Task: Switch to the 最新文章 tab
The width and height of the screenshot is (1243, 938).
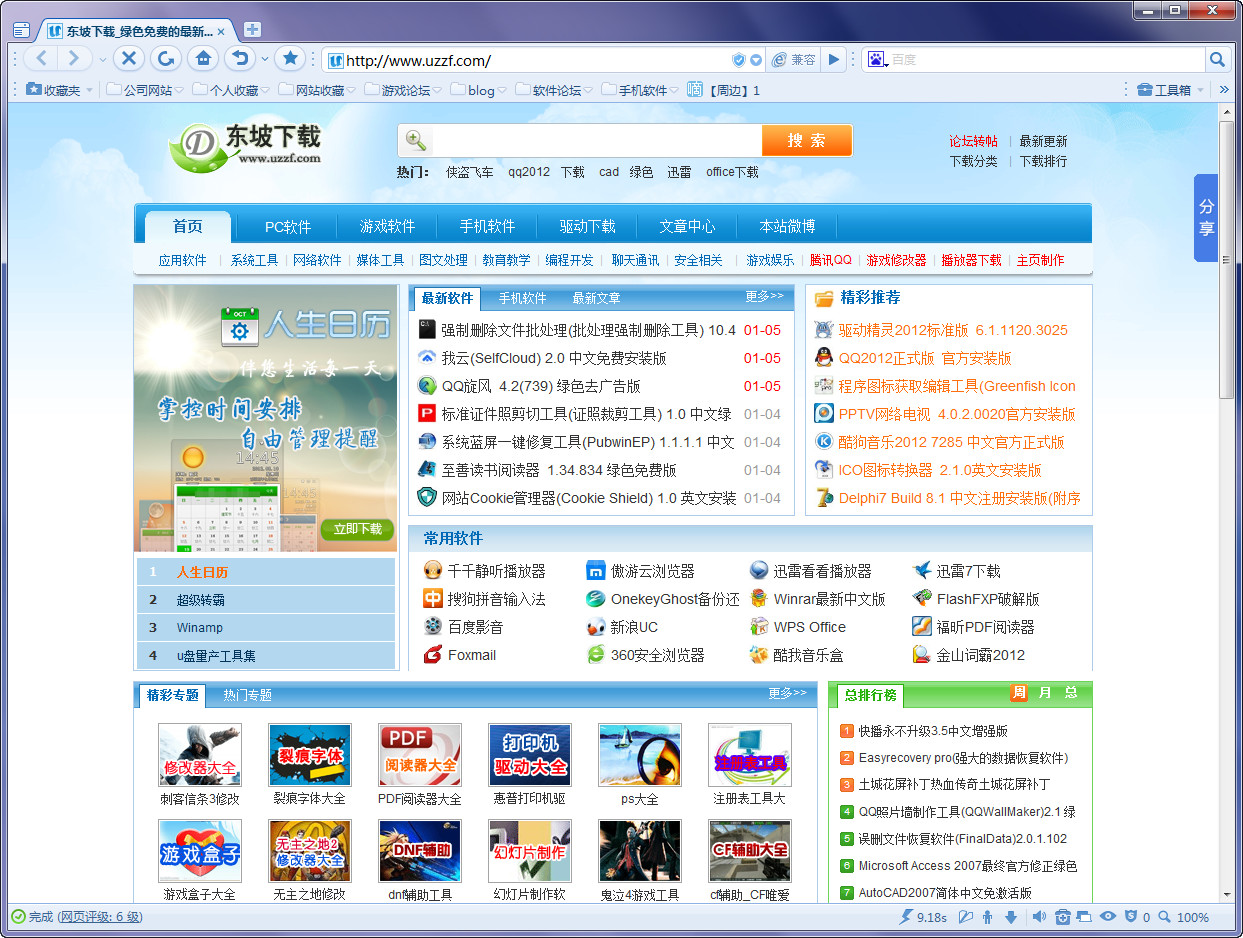Action: click(596, 298)
